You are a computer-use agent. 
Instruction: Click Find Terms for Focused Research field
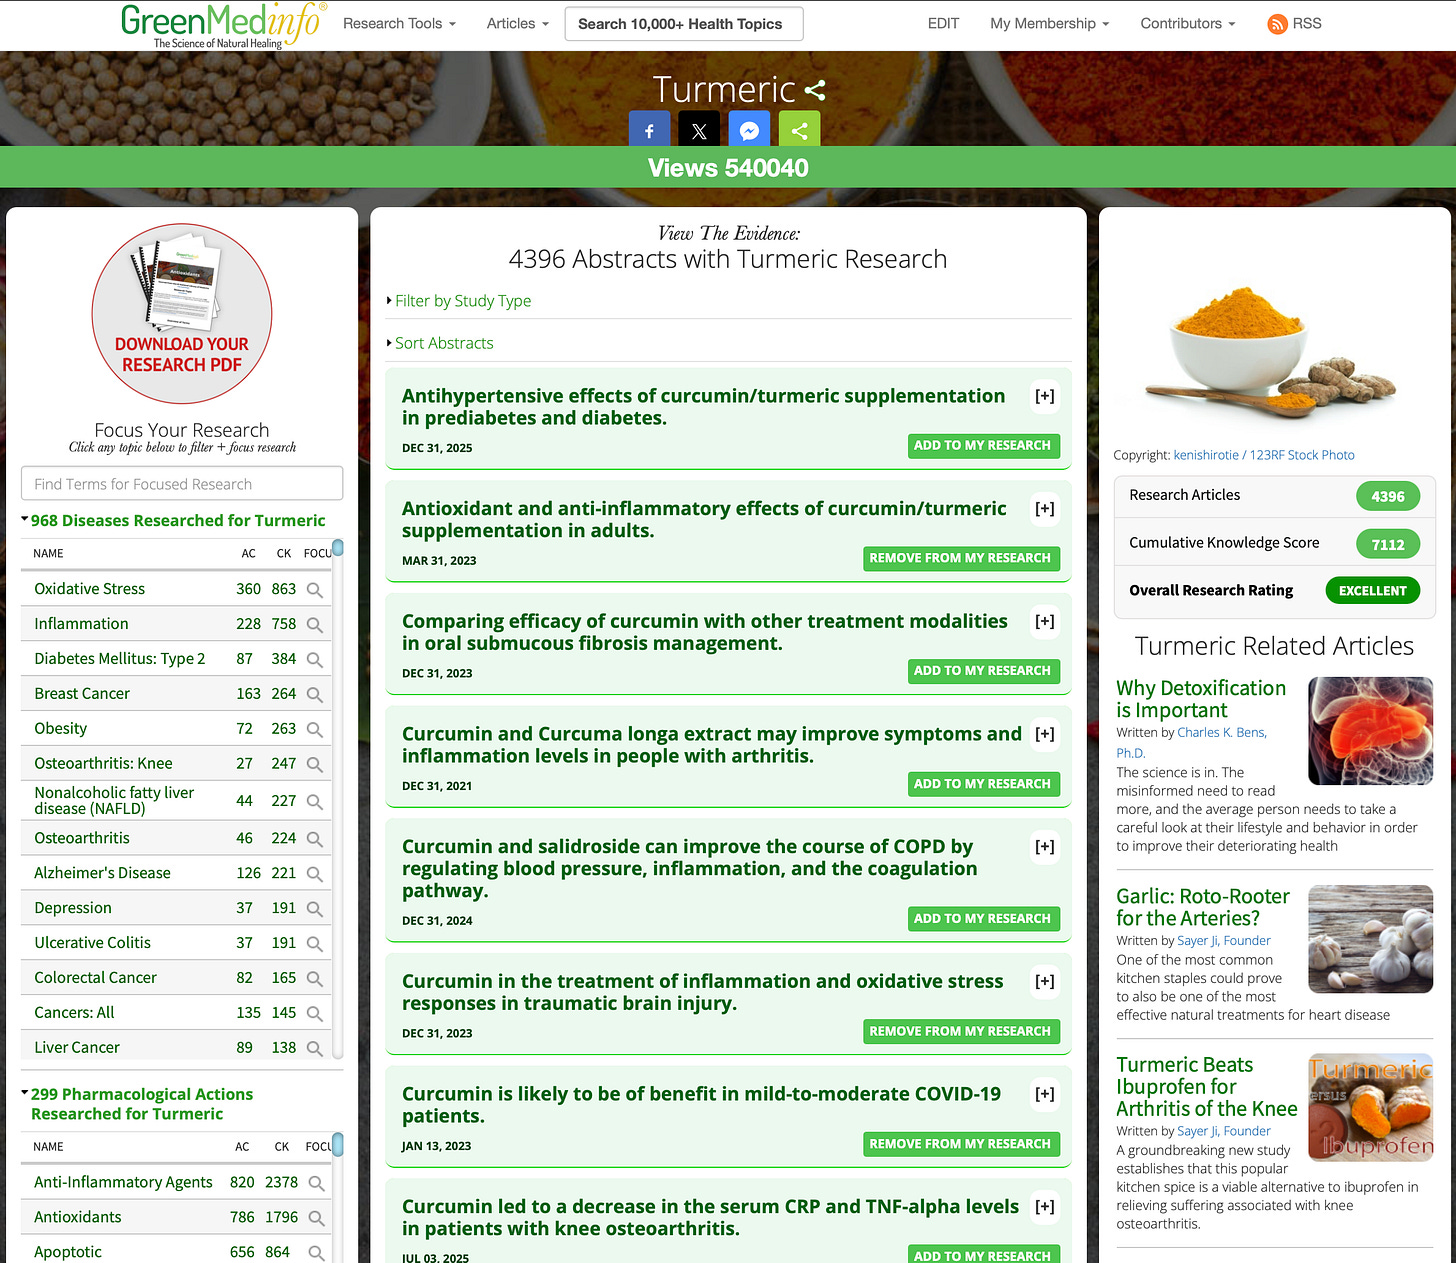coord(182,484)
